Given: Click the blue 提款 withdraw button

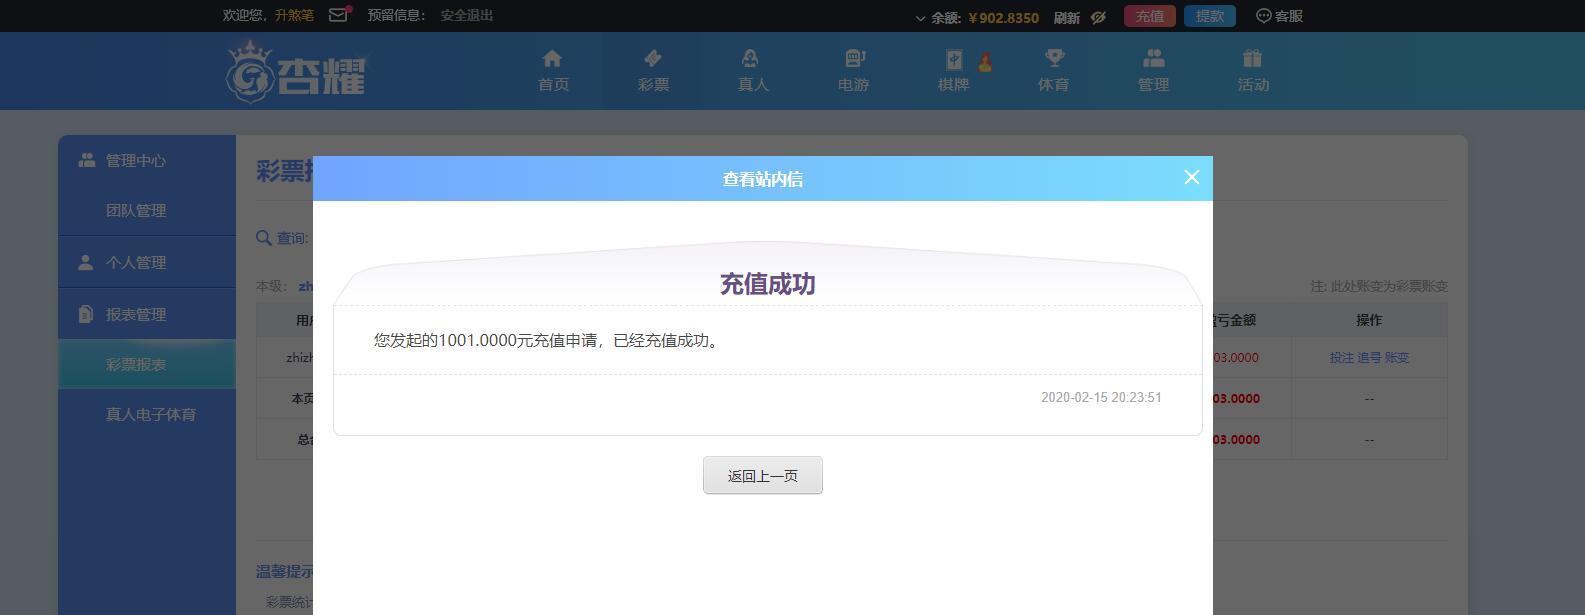Looking at the screenshot, I should coord(1210,16).
